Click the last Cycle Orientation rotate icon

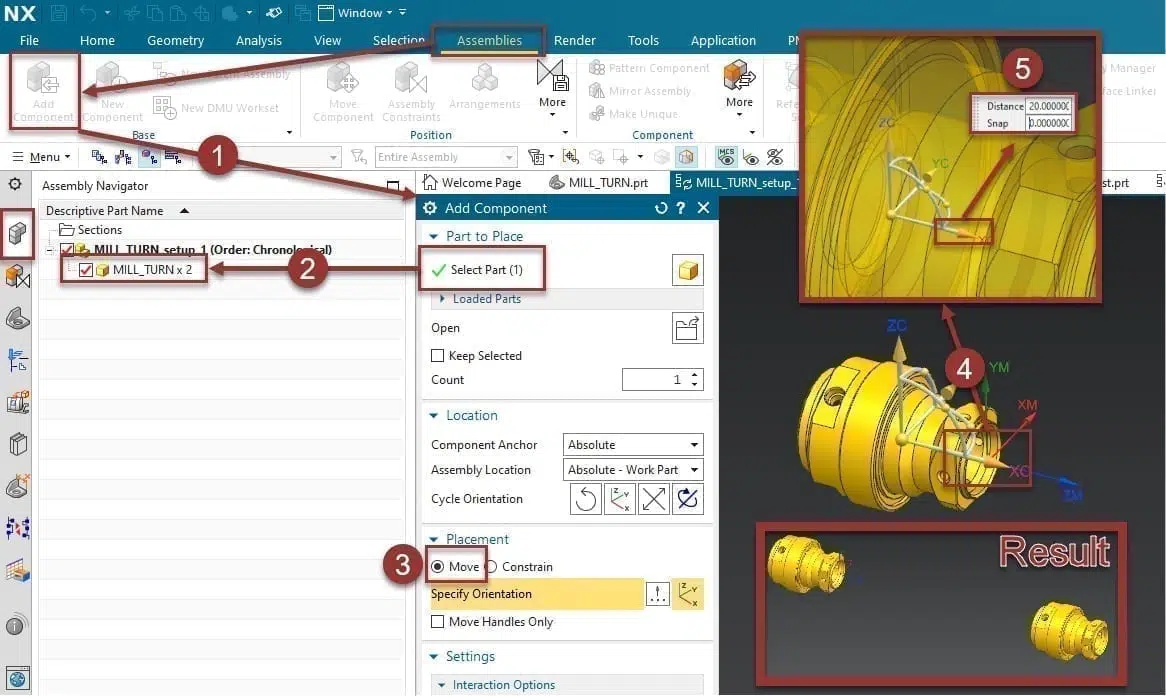tap(688, 499)
